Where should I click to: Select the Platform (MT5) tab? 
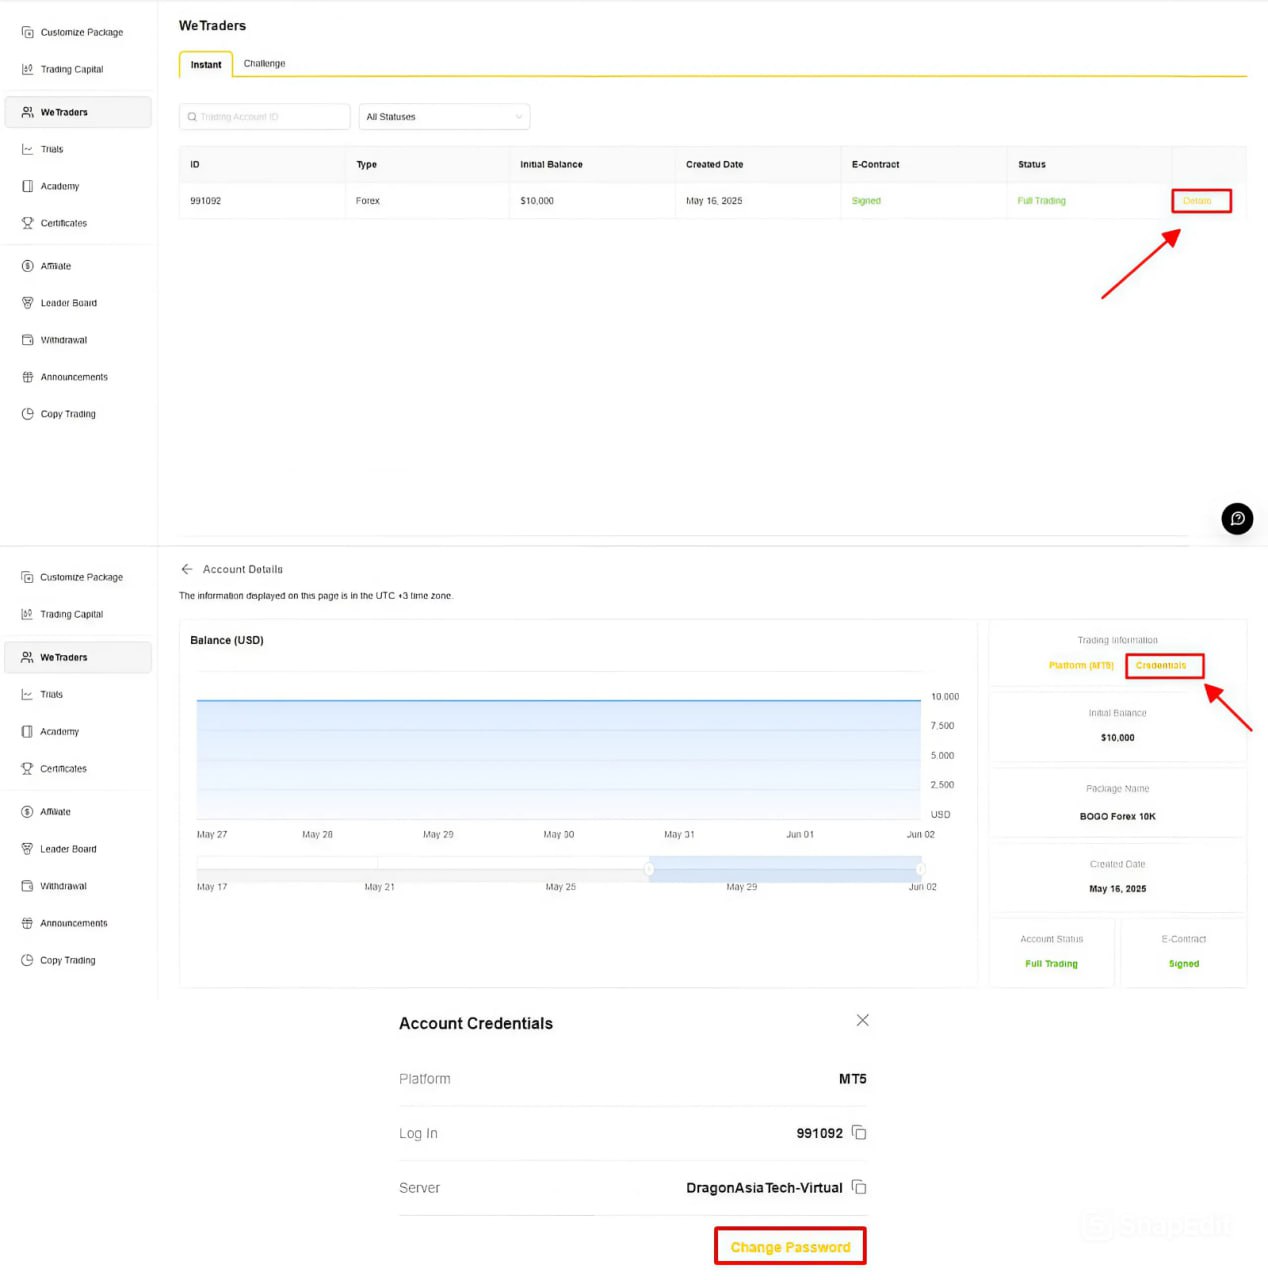pyautogui.click(x=1081, y=665)
